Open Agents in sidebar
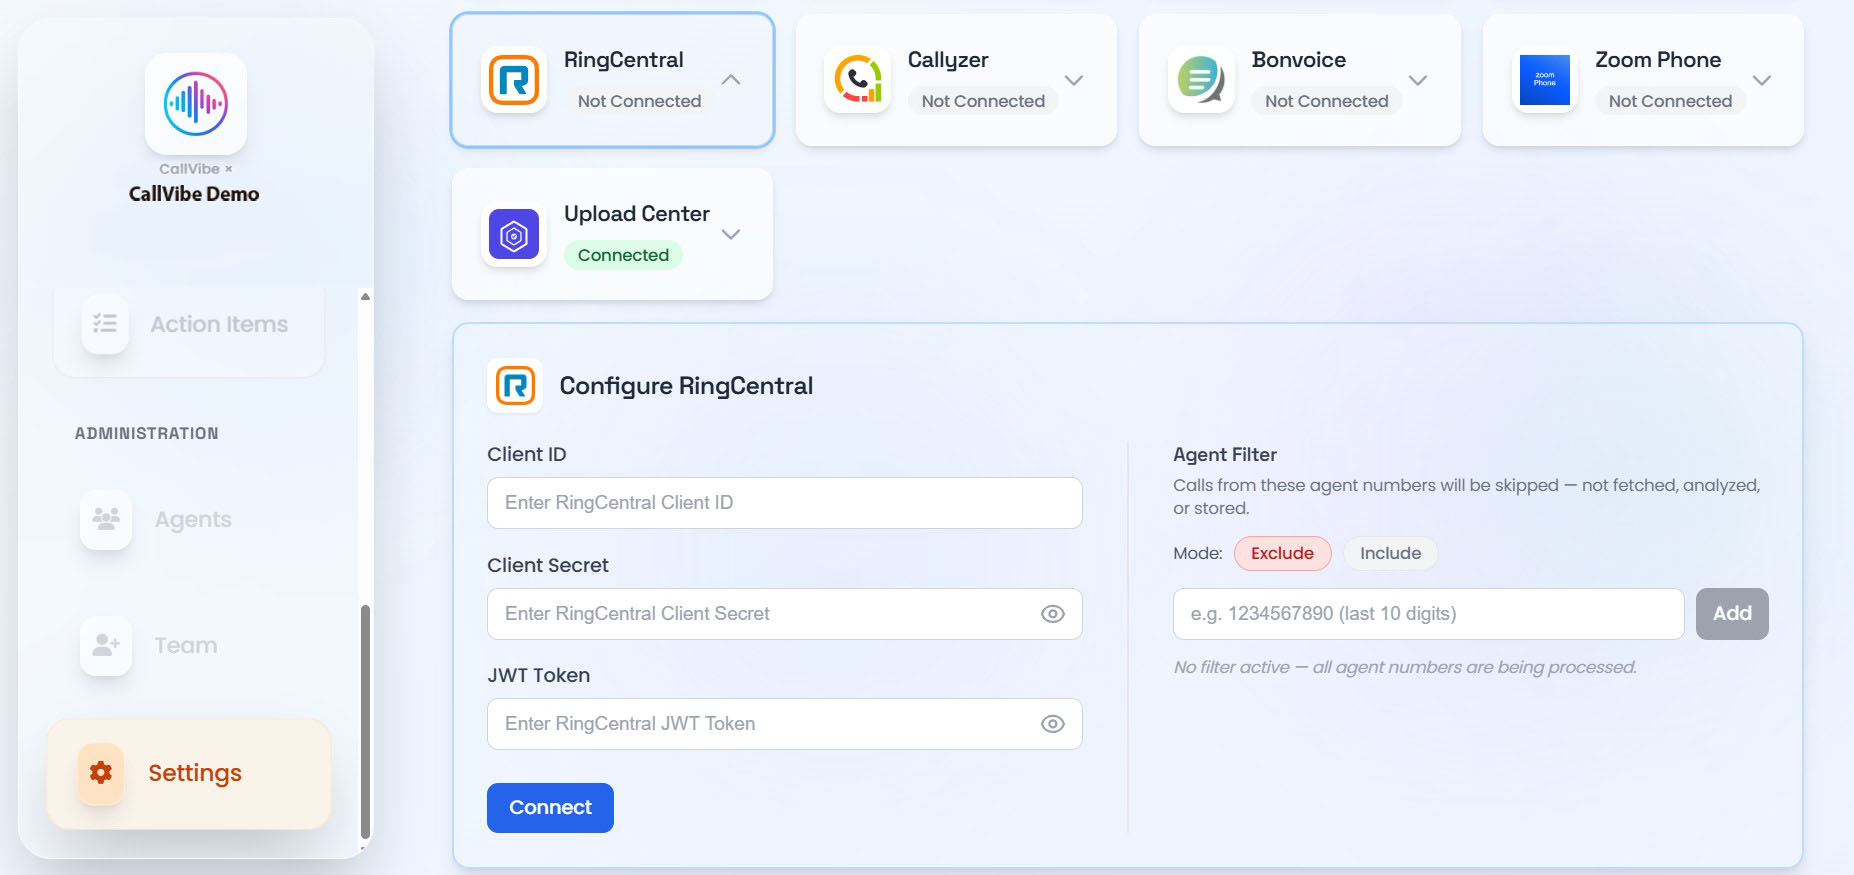Image resolution: width=1854 pixels, height=875 pixels. point(190,519)
